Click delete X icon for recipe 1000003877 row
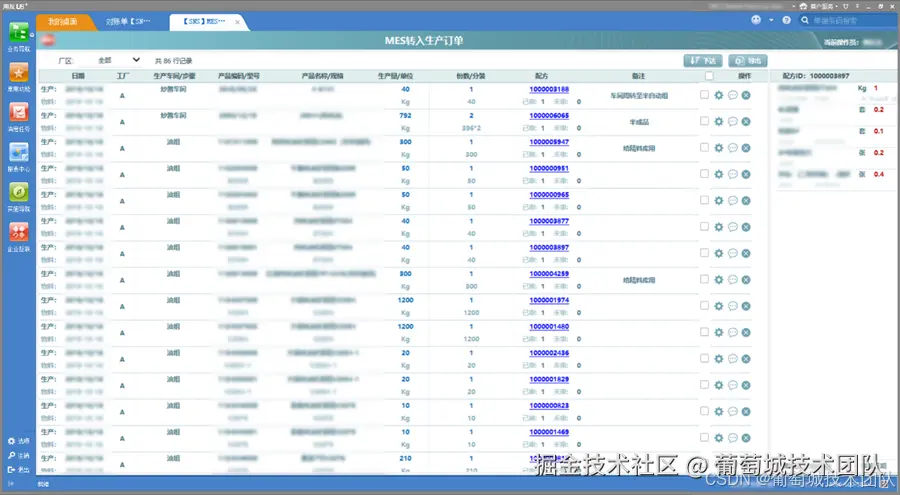 (746, 227)
